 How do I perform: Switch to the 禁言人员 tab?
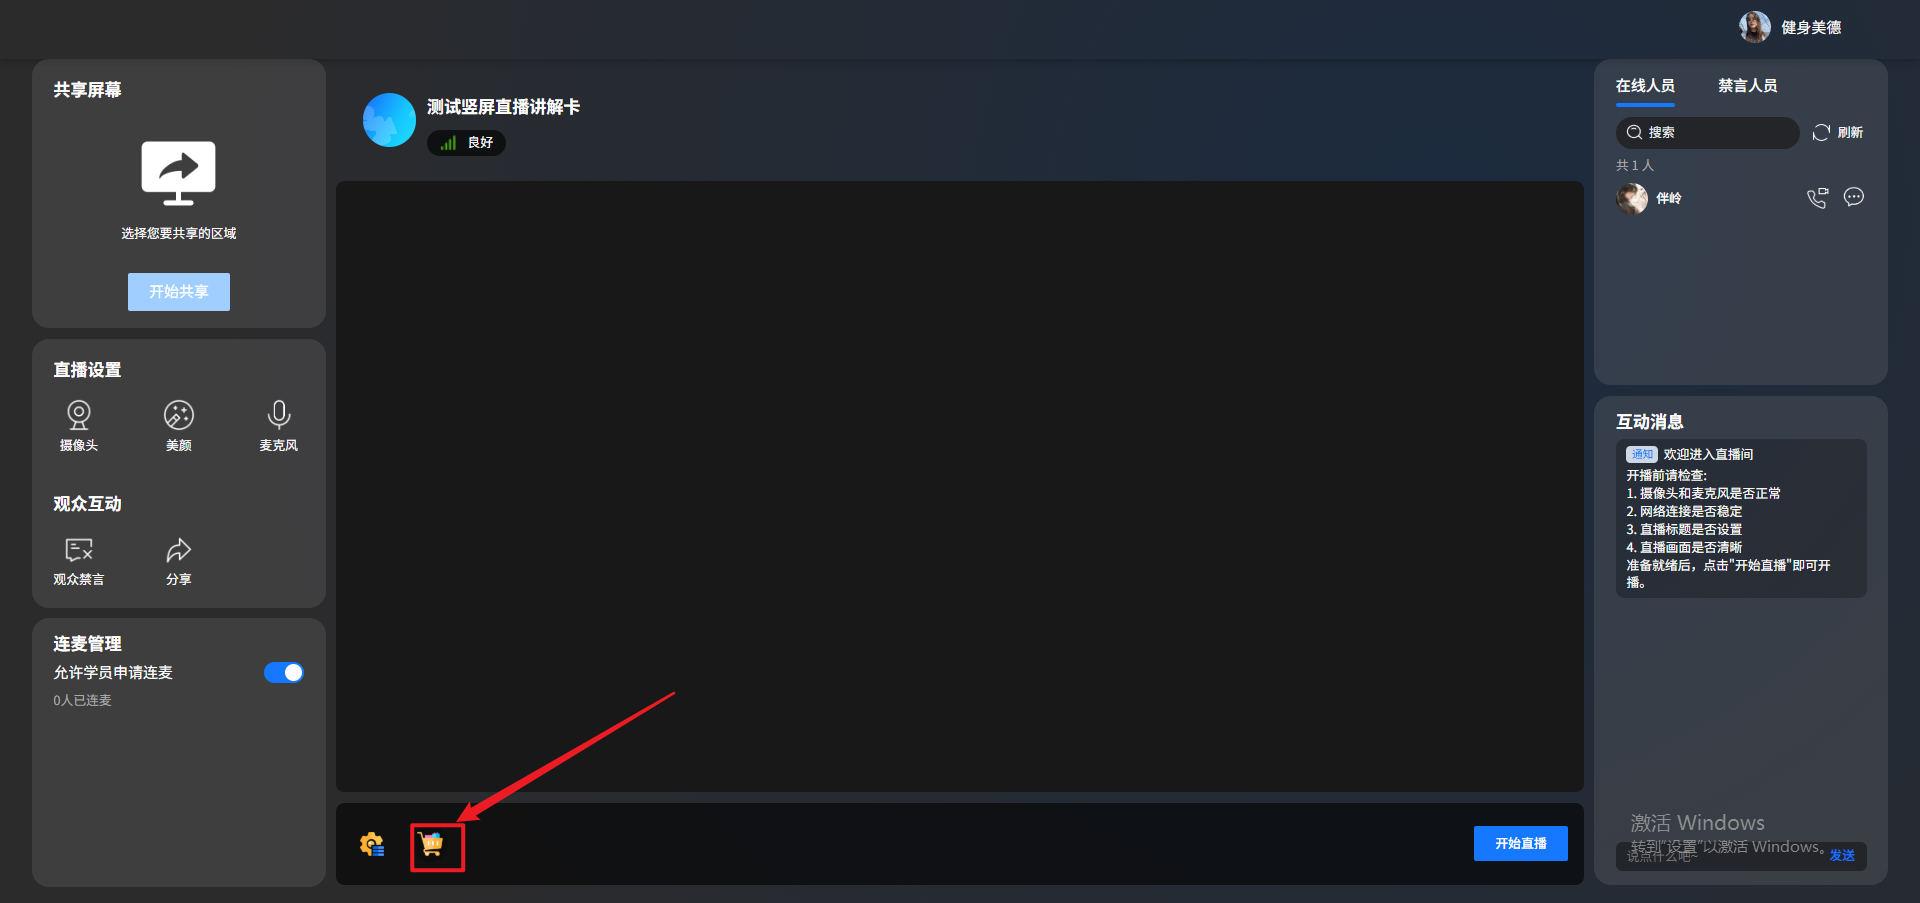point(1747,86)
